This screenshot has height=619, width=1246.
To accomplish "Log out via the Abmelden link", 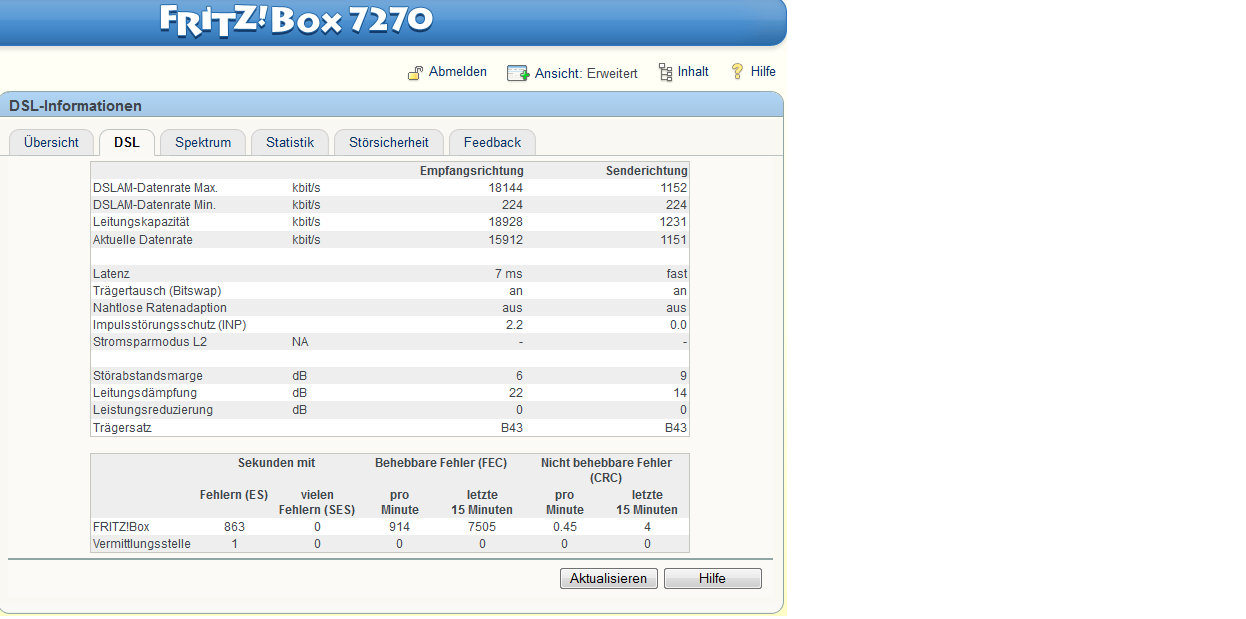I will tap(458, 72).
